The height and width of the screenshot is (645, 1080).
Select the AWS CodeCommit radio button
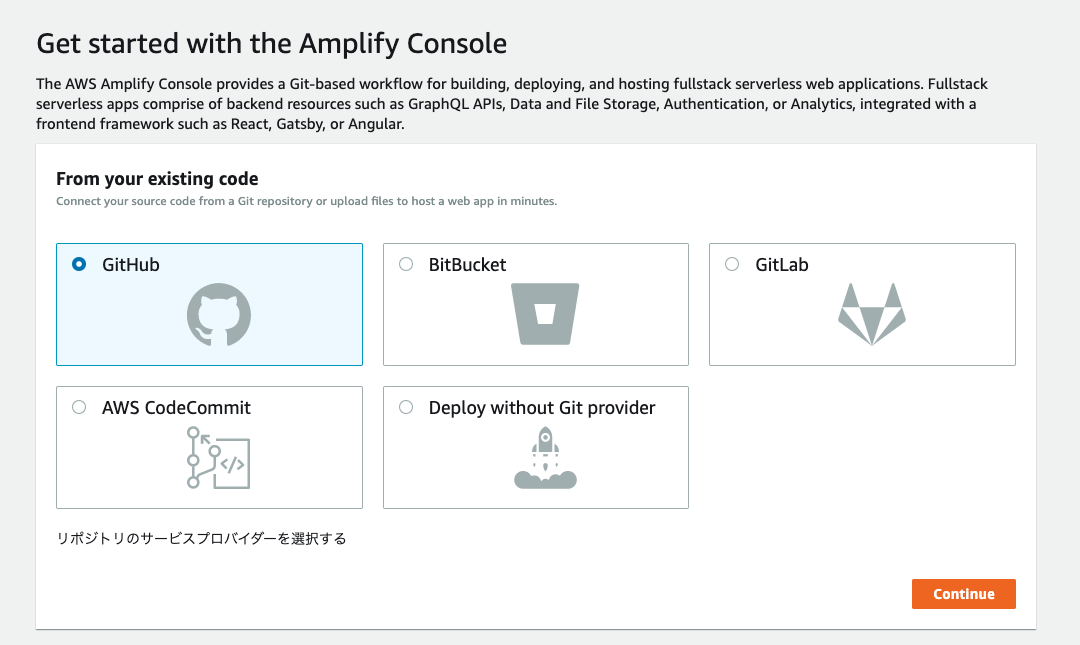[x=79, y=407]
